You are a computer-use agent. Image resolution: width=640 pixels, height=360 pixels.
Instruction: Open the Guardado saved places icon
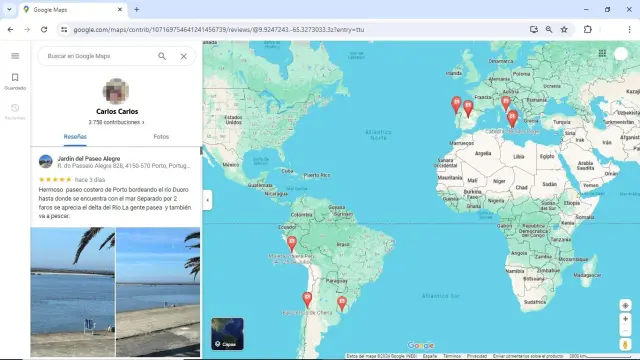click(15, 82)
